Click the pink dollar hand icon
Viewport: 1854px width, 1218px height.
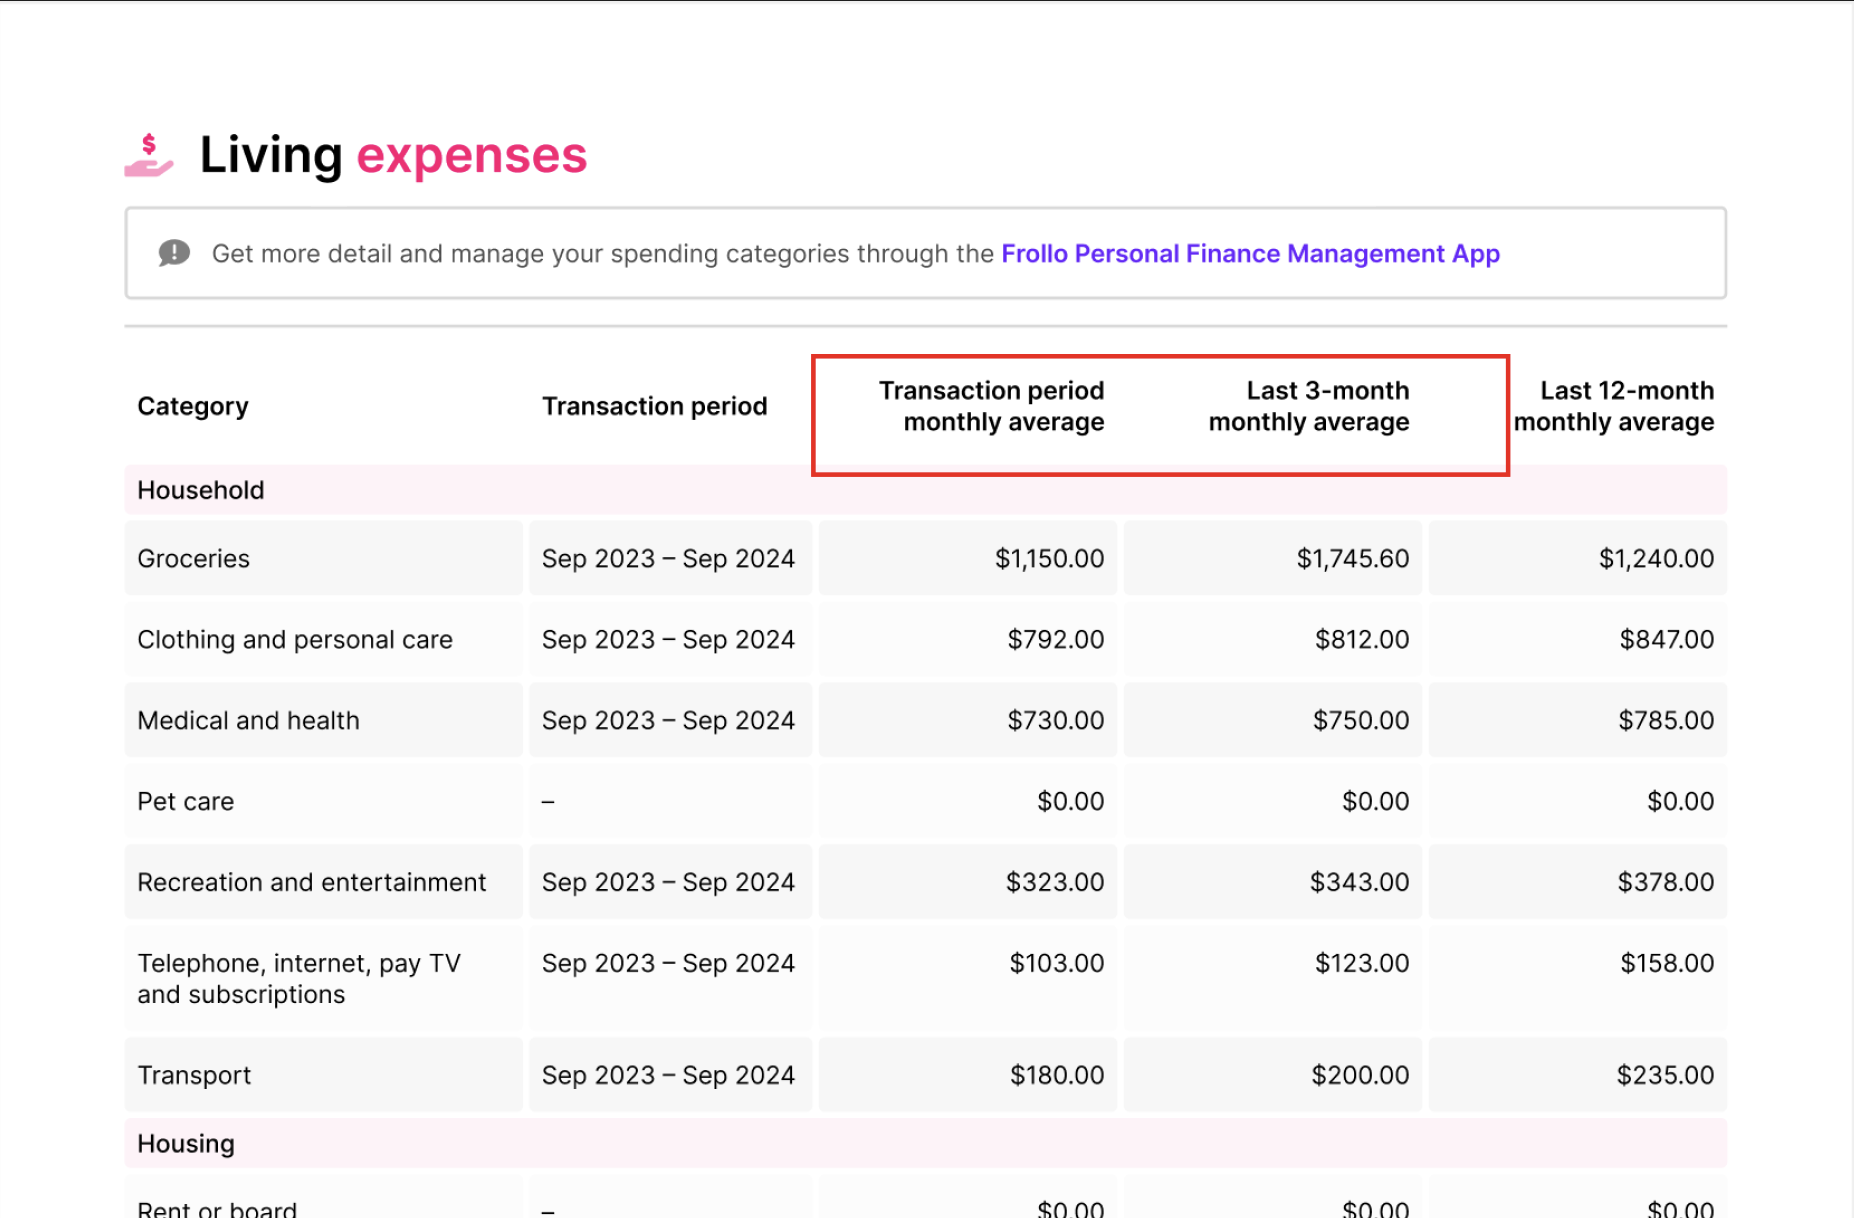point(148,155)
